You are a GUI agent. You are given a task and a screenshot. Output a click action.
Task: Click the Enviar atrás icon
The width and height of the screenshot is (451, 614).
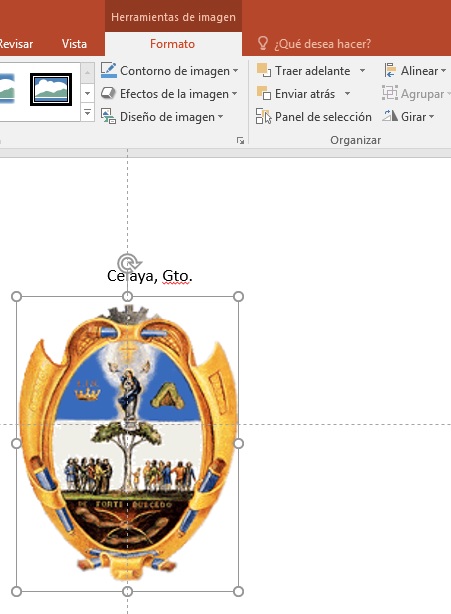263,94
